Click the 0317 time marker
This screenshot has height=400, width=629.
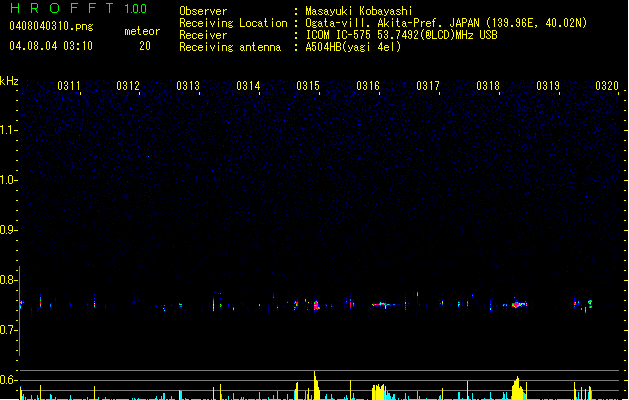(x=428, y=85)
